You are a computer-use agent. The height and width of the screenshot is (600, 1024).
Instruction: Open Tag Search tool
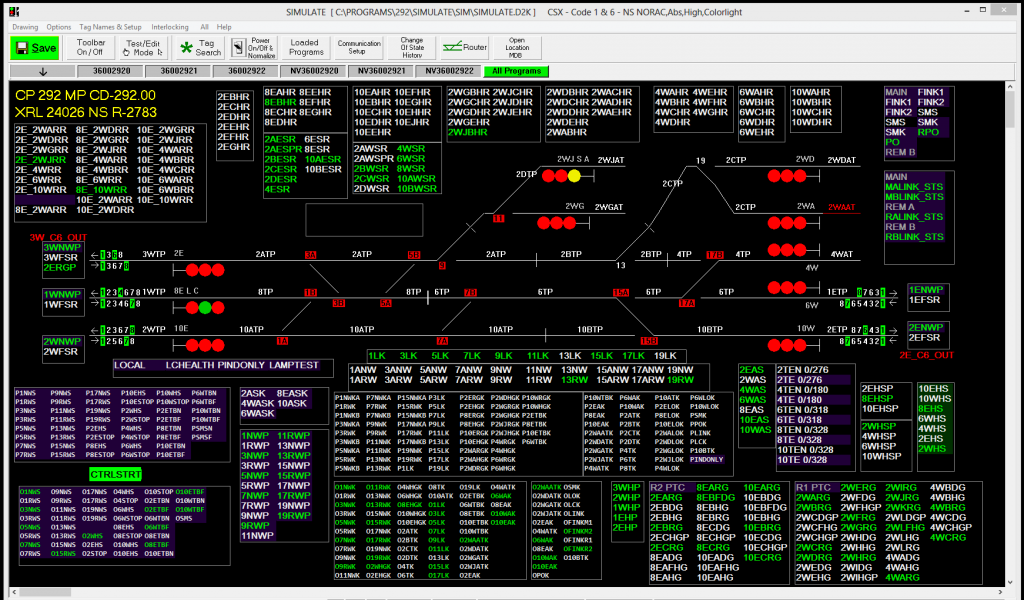click(x=201, y=48)
